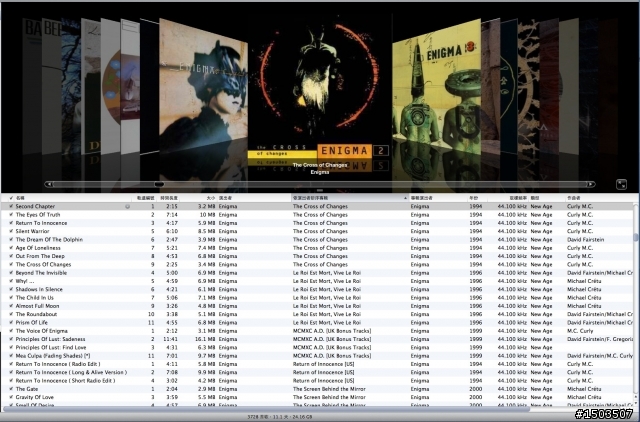
Task: Select The Child In Us row
Action: [317, 298]
